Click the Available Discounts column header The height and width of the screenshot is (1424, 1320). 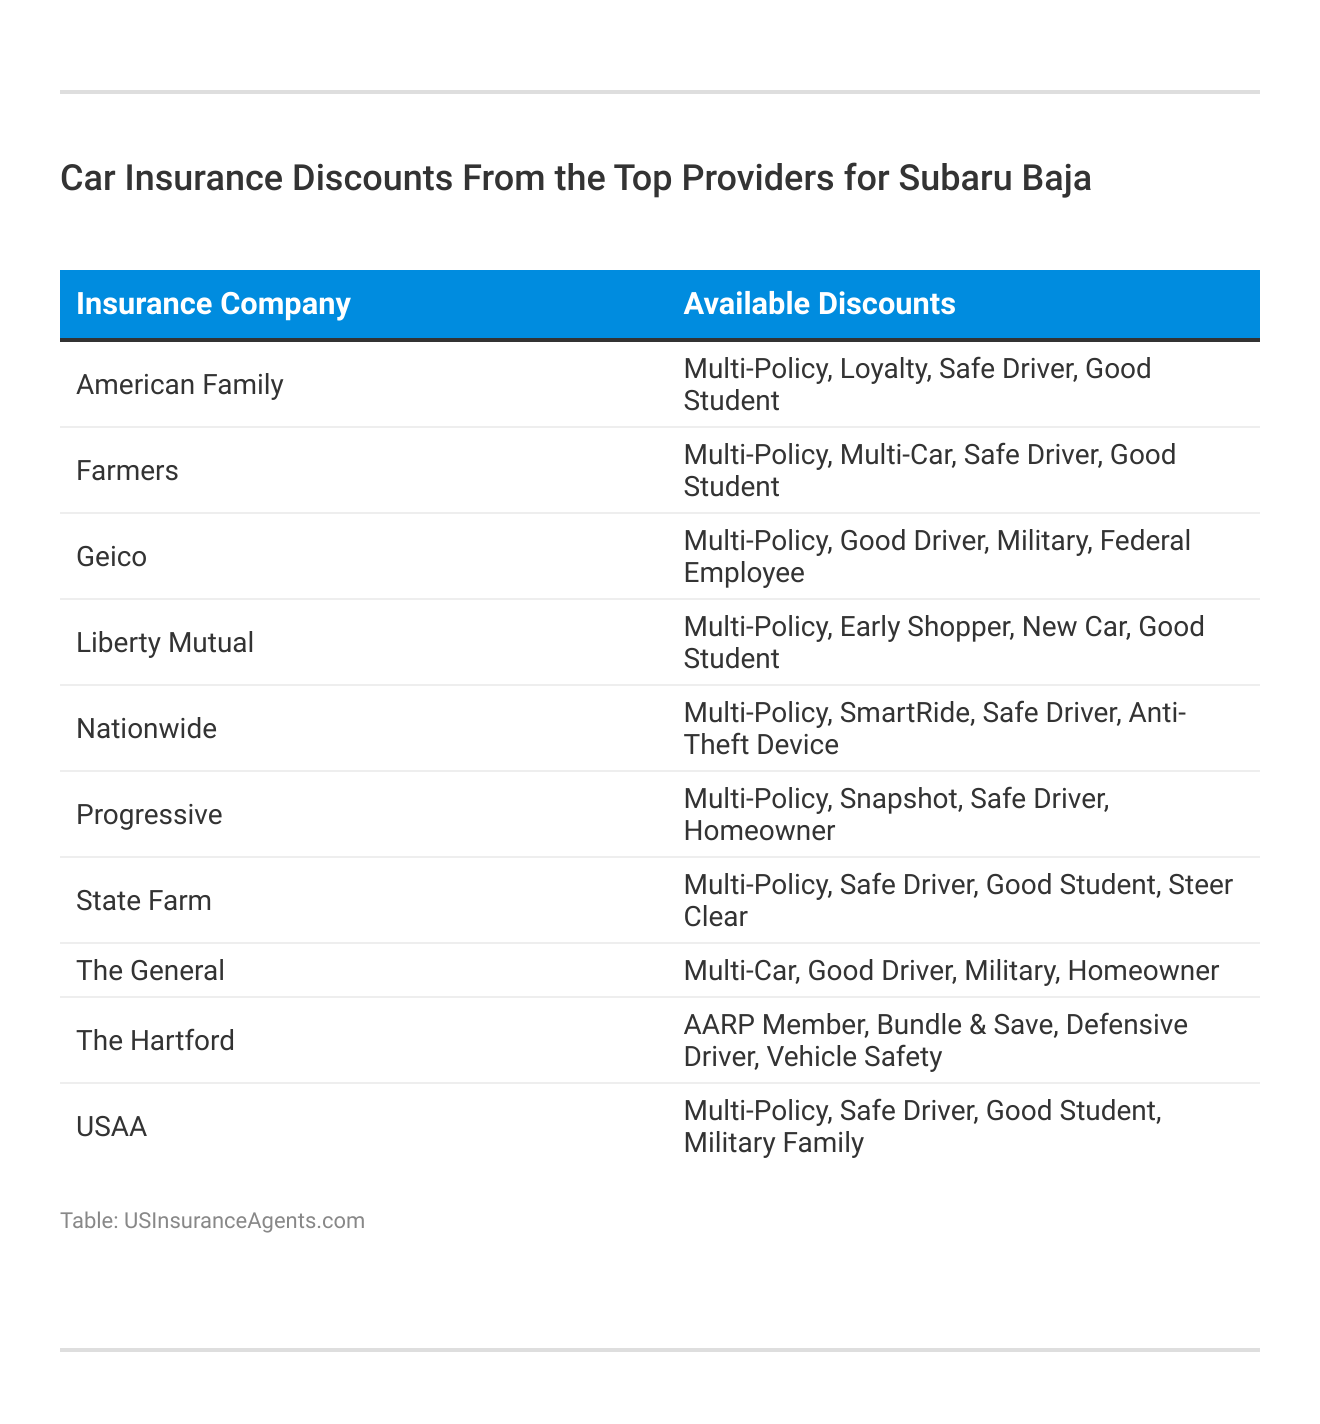click(x=819, y=304)
